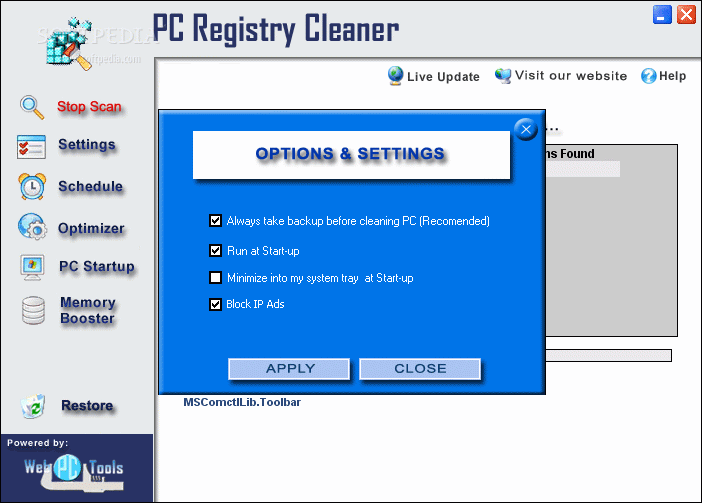Enable Minimize into my system tray at Start-up
This screenshot has width=702, height=503.
(215, 278)
